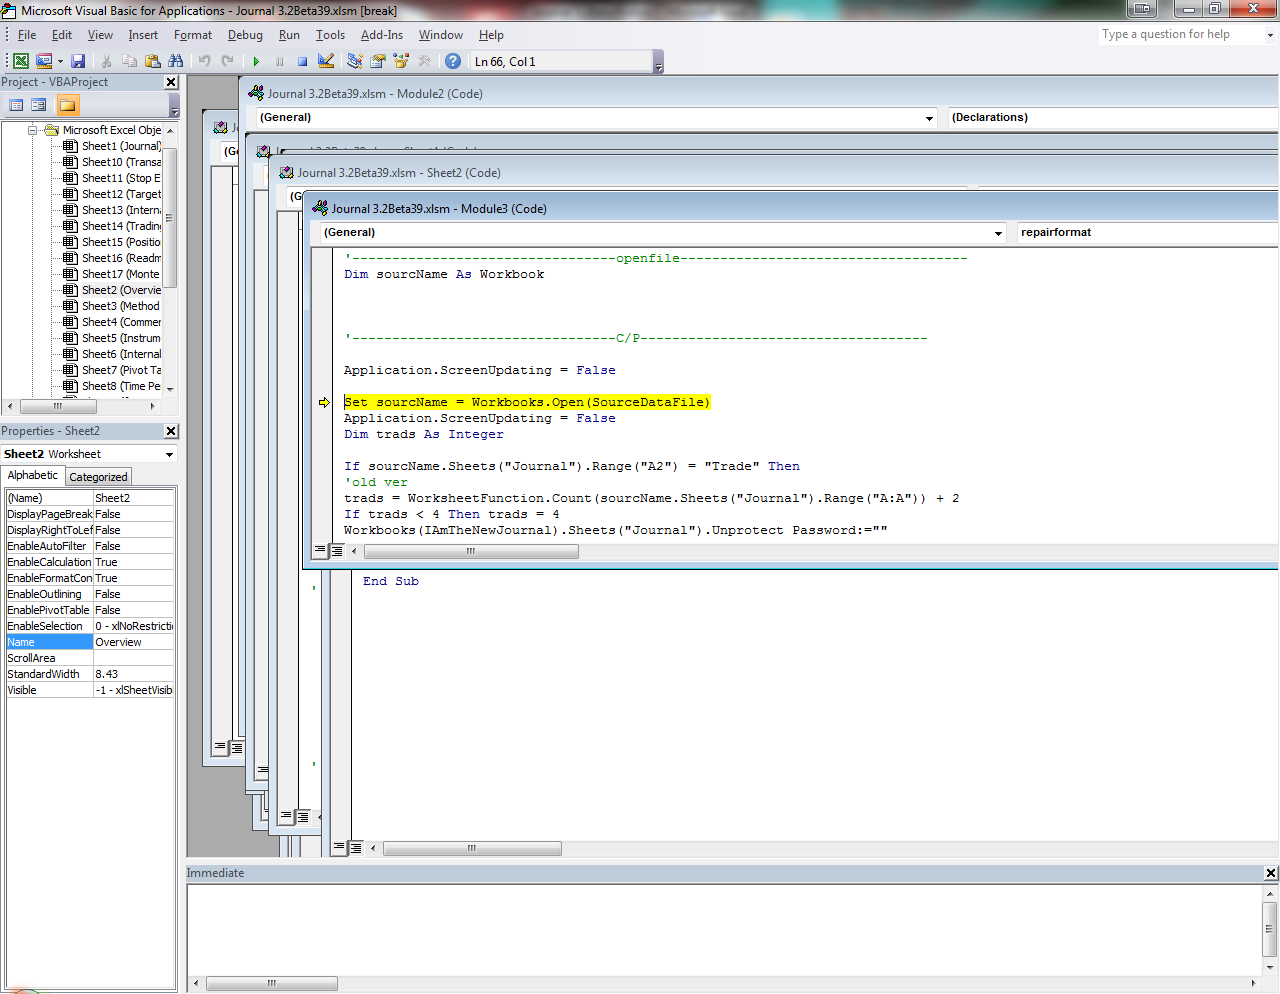This screenshot has height=994, width=1280.
Task: Open the Window menu
Action: [x=441, y=35]
